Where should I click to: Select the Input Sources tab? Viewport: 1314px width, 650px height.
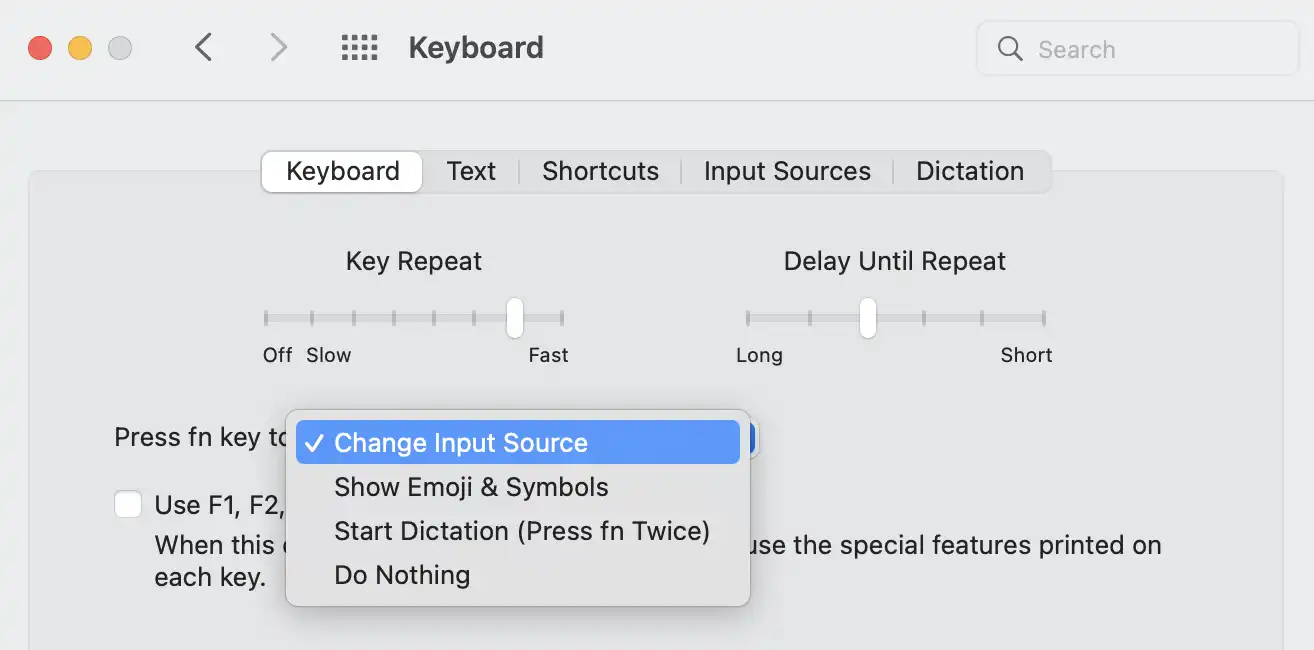tap(786, 171)
